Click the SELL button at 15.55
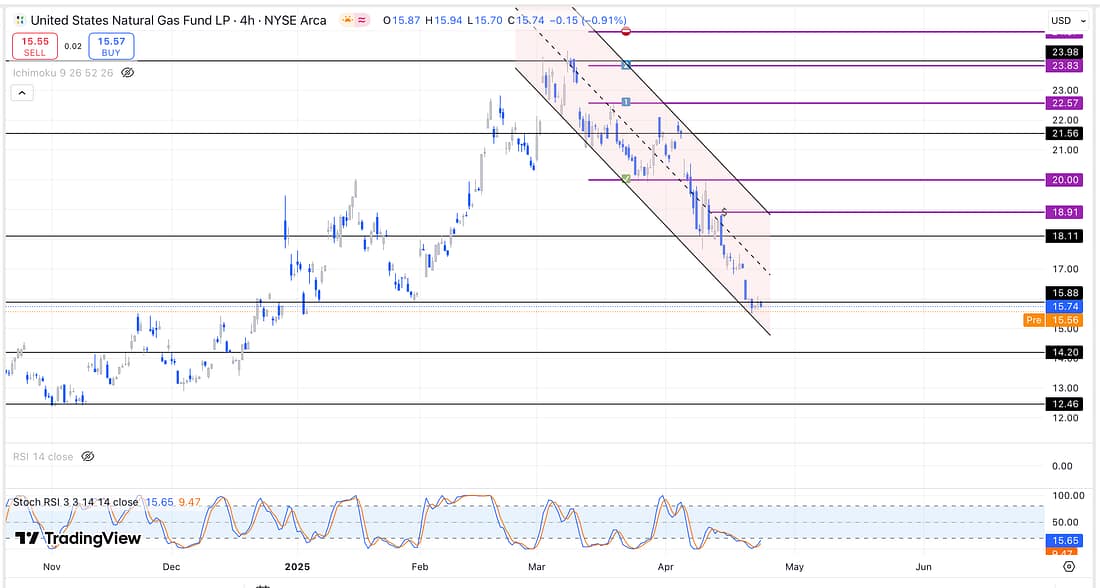The height and width of the screenshot is (588, 1100). click(x=35, y=46)
